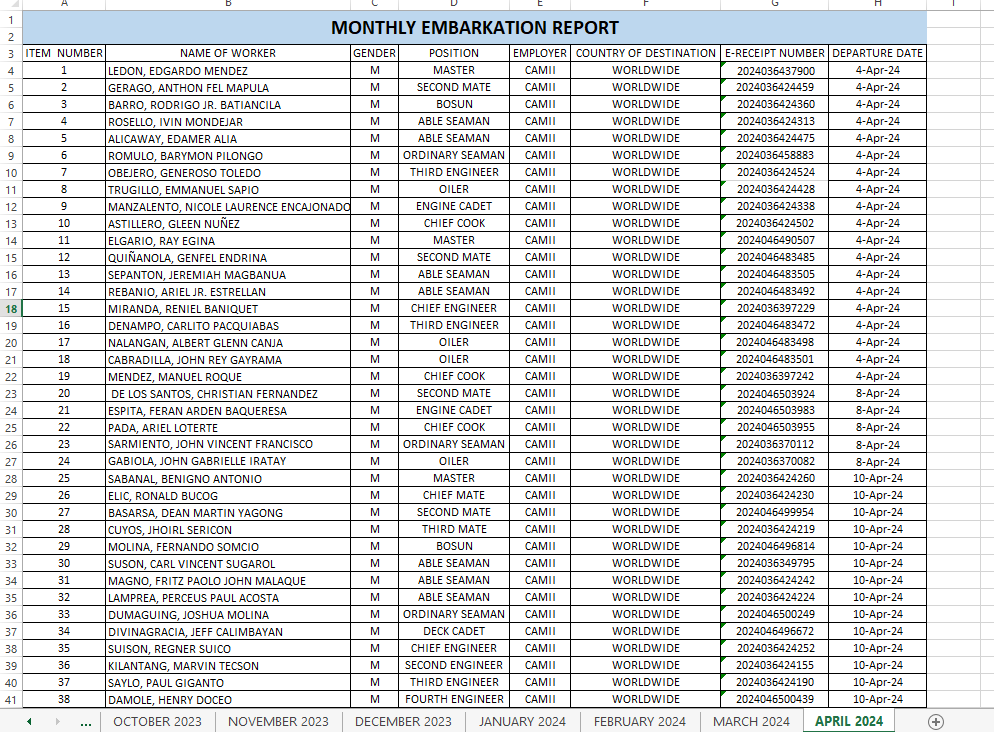
Task: Click cell GERAGO, ANTHON FEL MAPULA
Action: [228, 87]
